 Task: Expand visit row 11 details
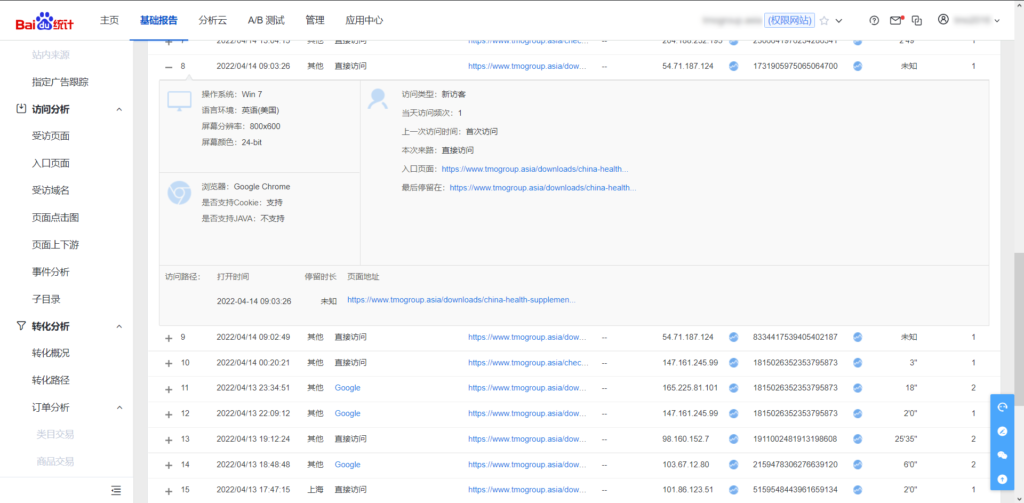tap(168, 389)
